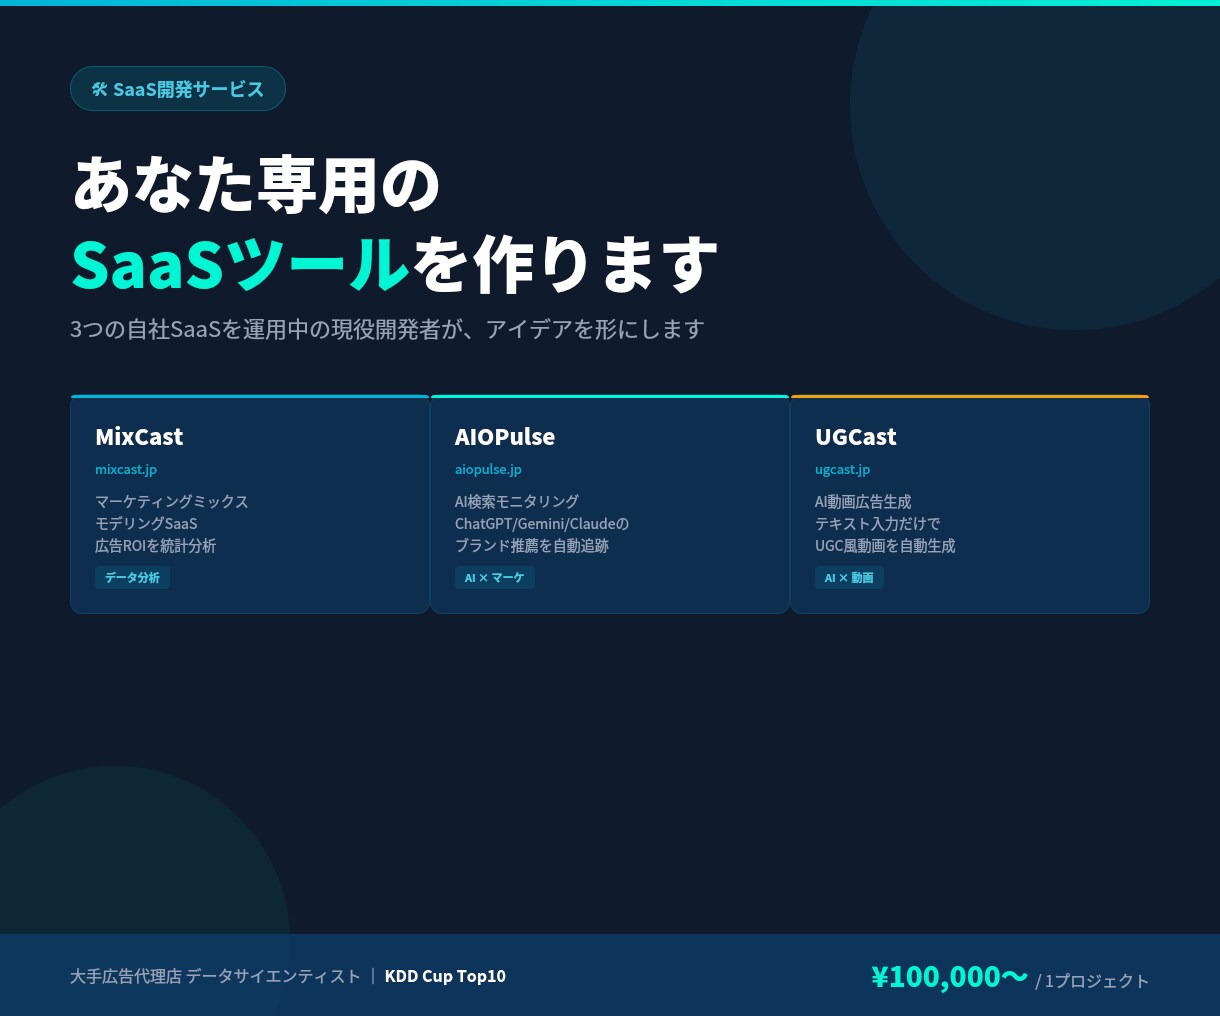Click the text UGC風動画を自動生成

coord(885,545)
